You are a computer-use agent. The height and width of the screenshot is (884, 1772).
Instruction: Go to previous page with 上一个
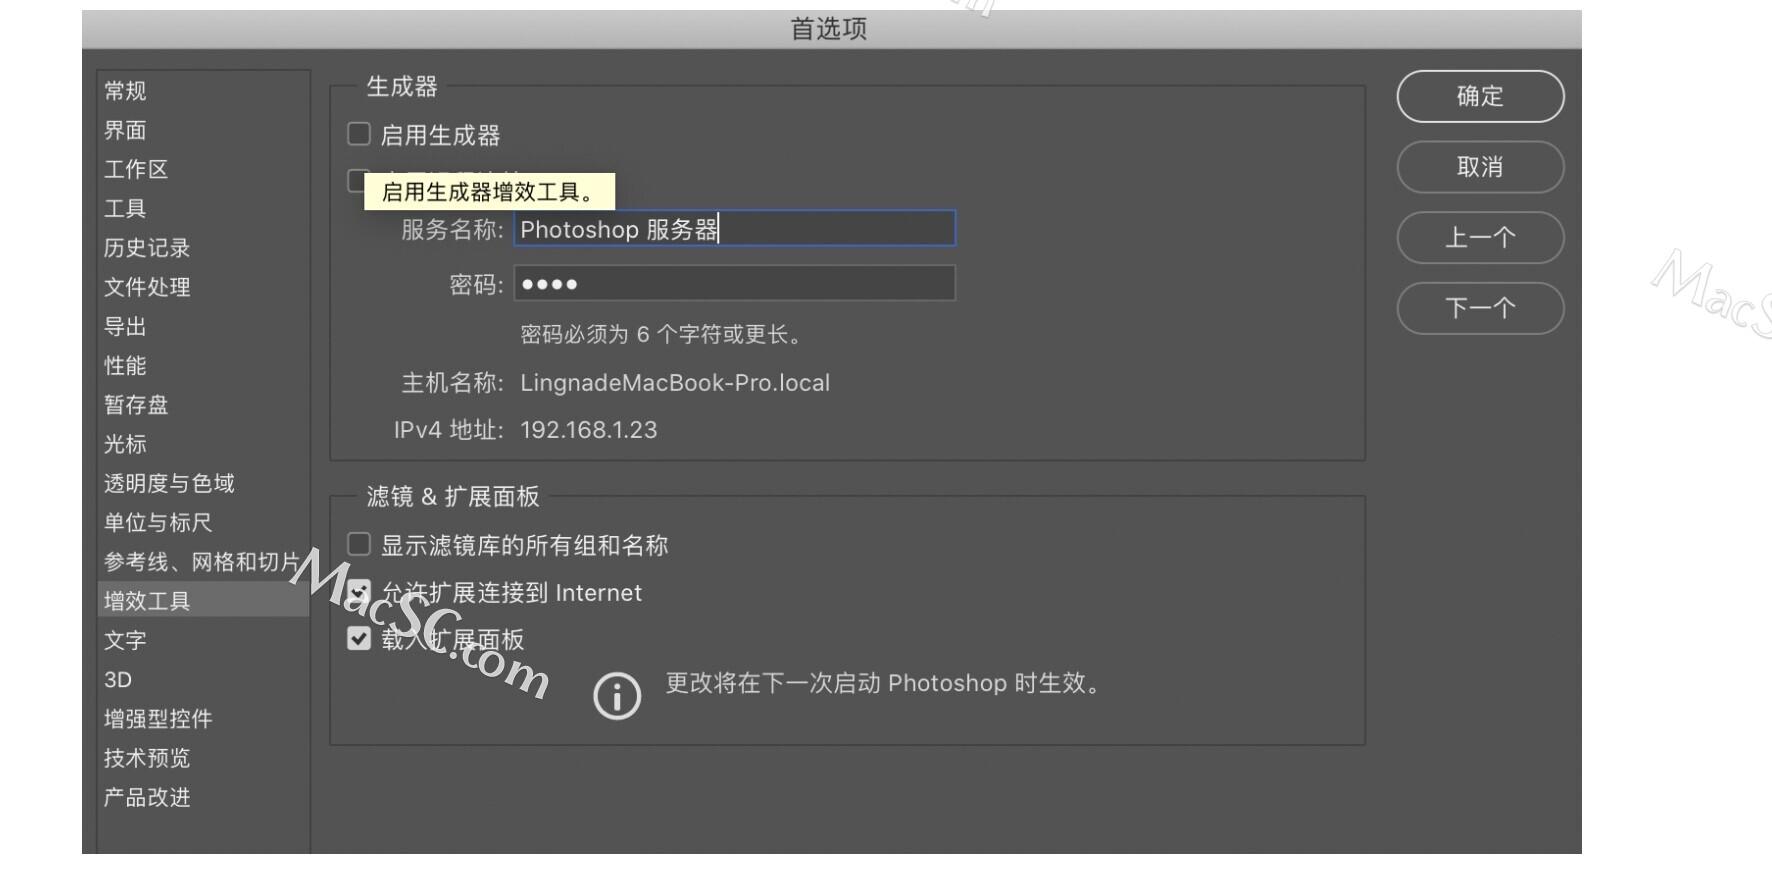point(1480,237)
